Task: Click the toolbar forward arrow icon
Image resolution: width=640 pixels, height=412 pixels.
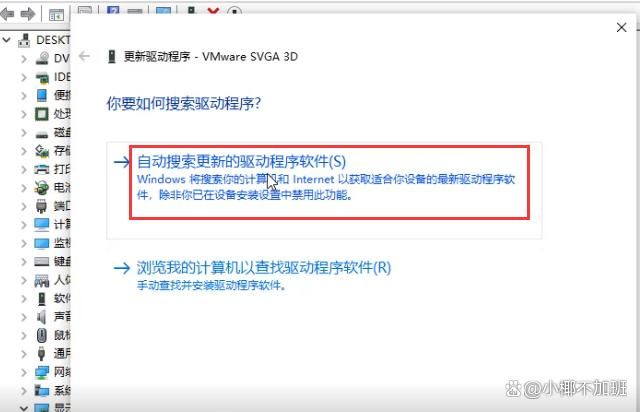Action: (x=27, y=15)
